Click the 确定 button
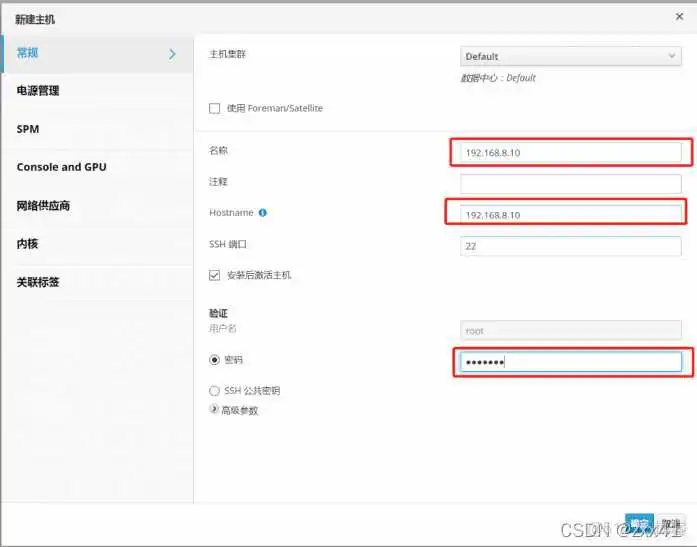This screenshot has height=547, width=697. [x=638, y=524]
